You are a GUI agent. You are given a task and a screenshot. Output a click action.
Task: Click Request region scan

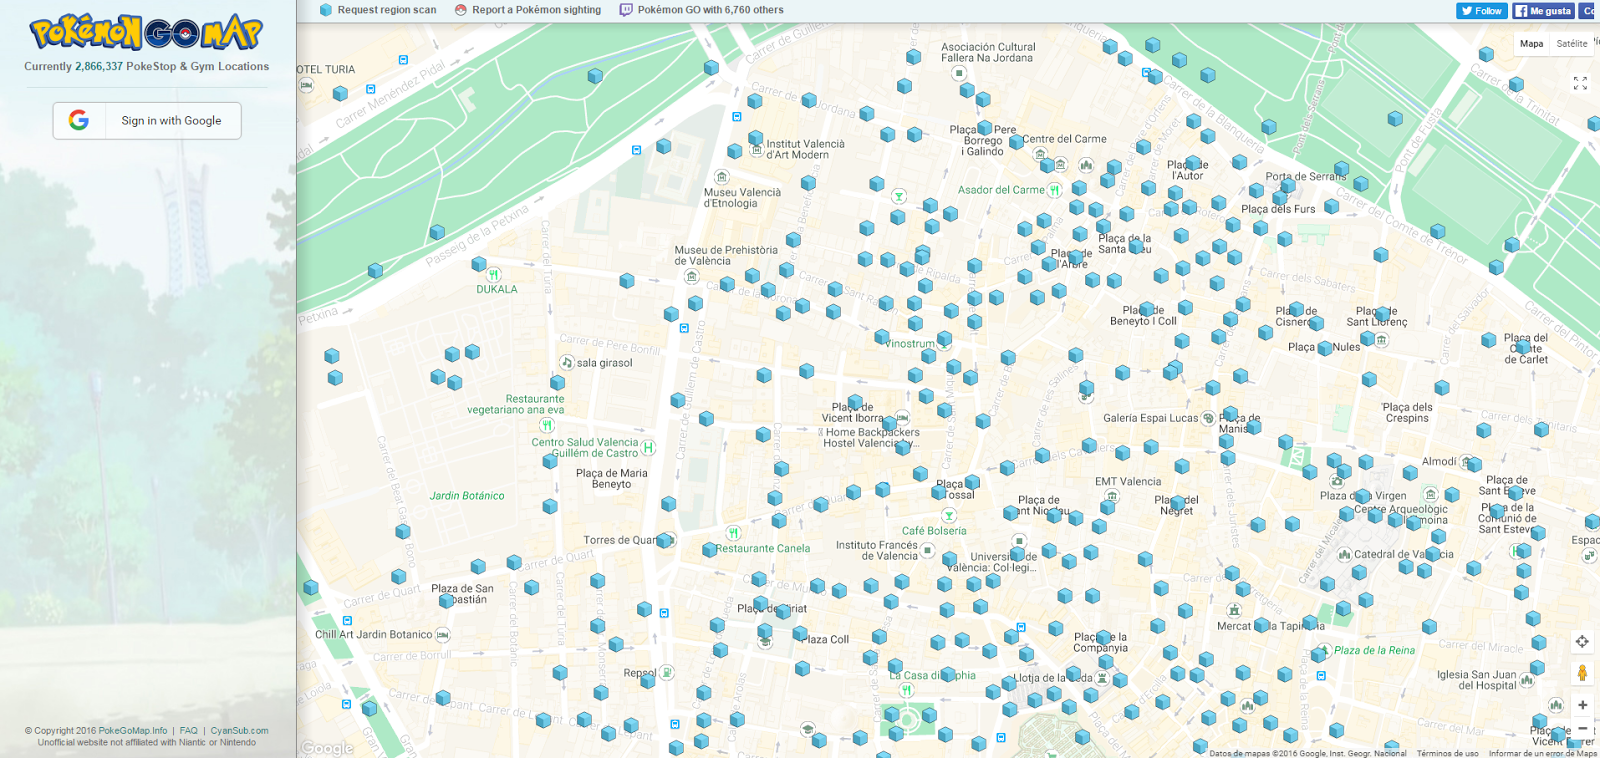coord(377,10)
